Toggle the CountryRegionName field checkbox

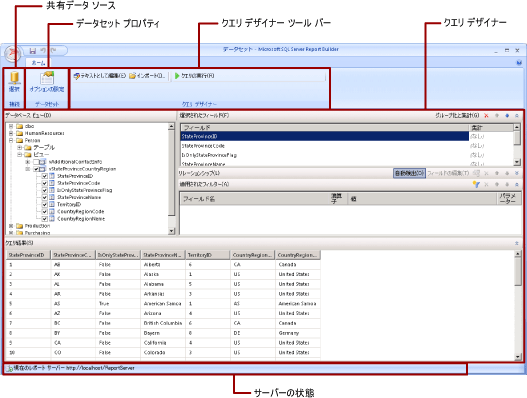pos(44,219)
